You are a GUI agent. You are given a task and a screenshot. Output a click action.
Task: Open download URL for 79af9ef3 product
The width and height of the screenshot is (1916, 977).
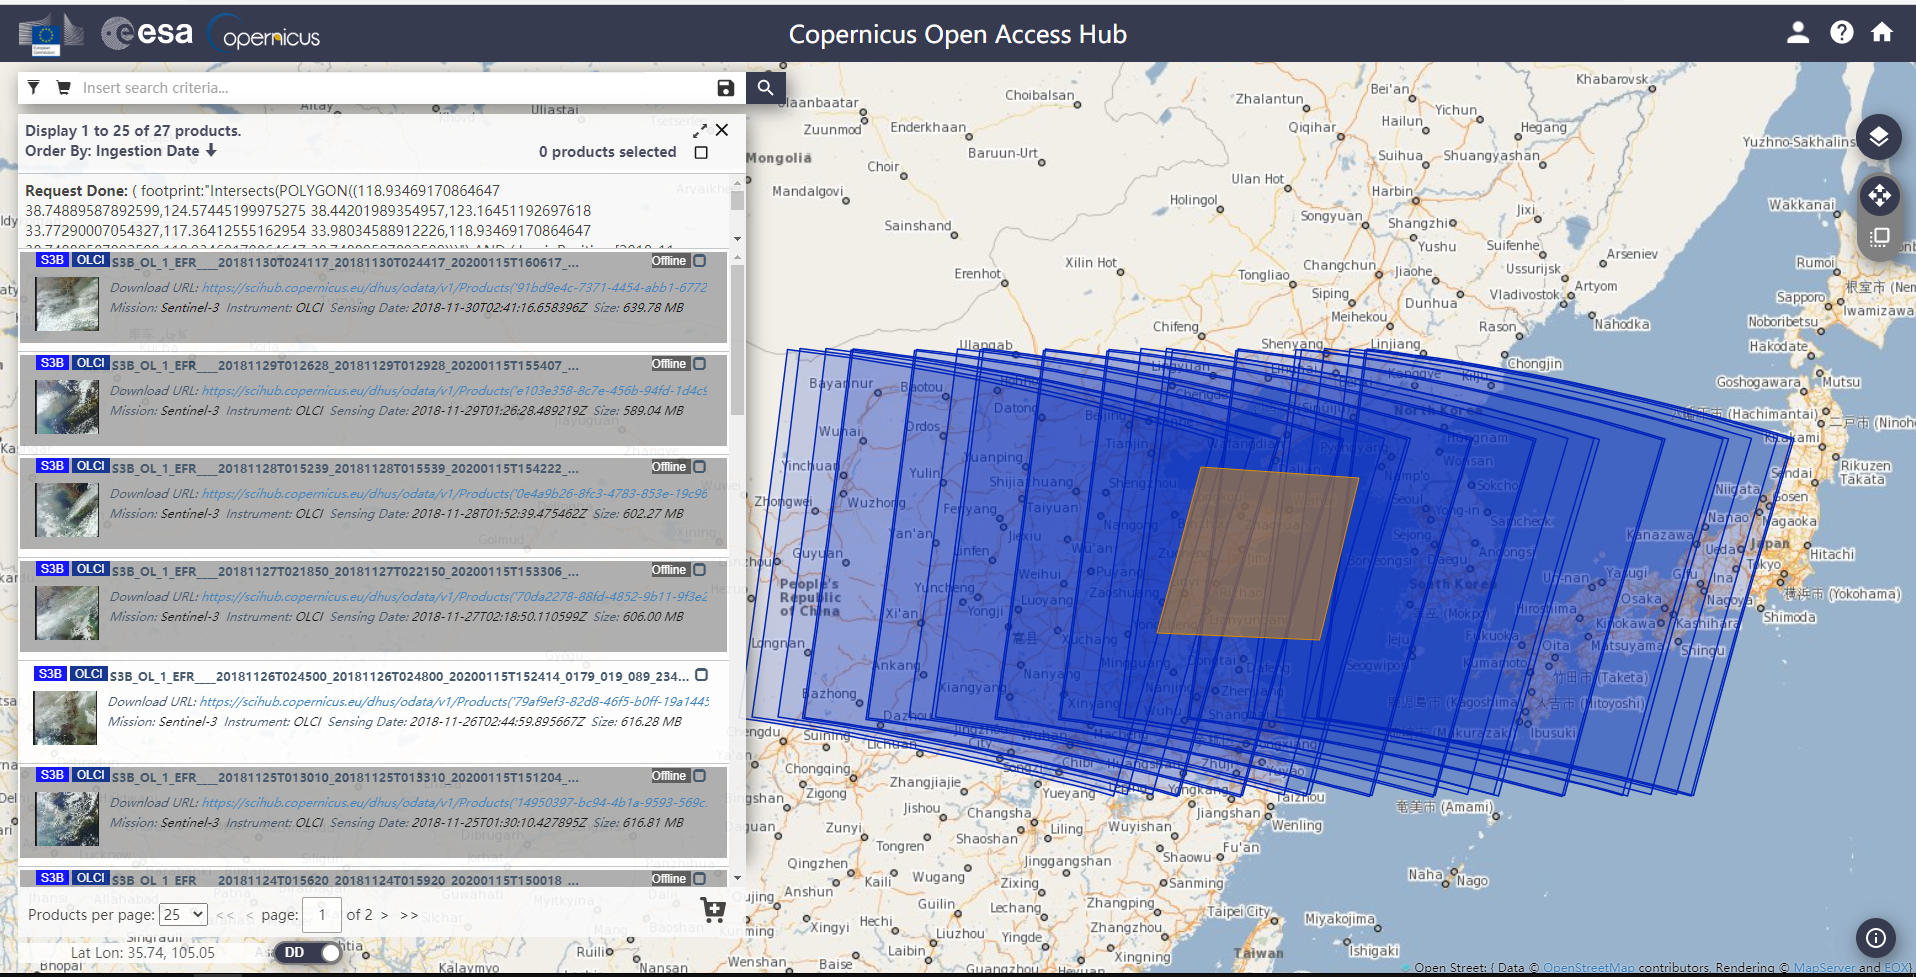point(454,702)
